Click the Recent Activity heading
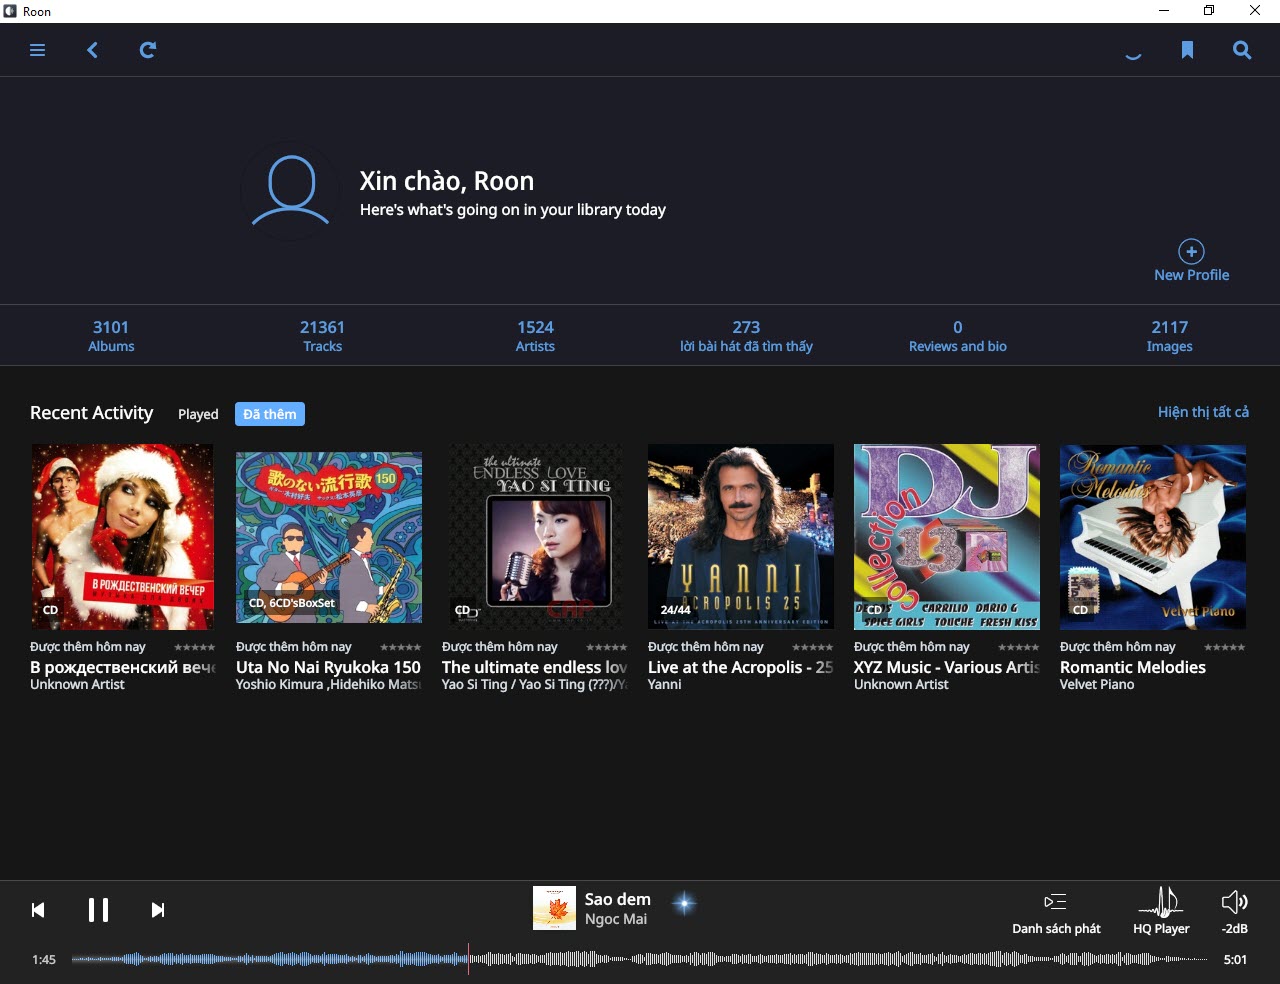Image resolution: width=1280 pixels, height=984 pixels. [x=91, y=413]
